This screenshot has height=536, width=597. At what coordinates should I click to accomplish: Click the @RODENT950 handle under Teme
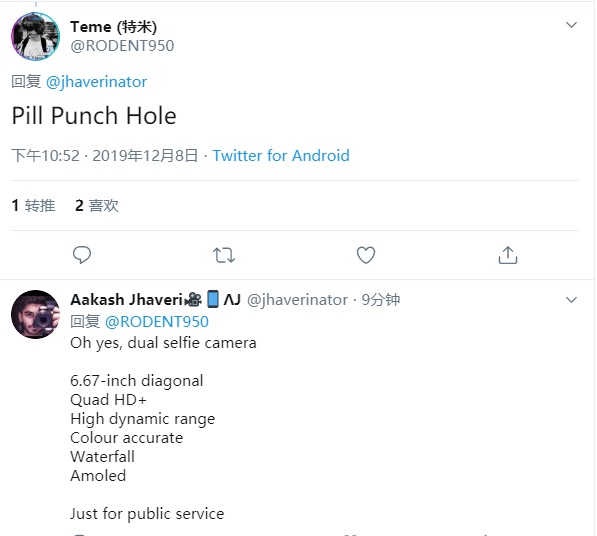122,46
